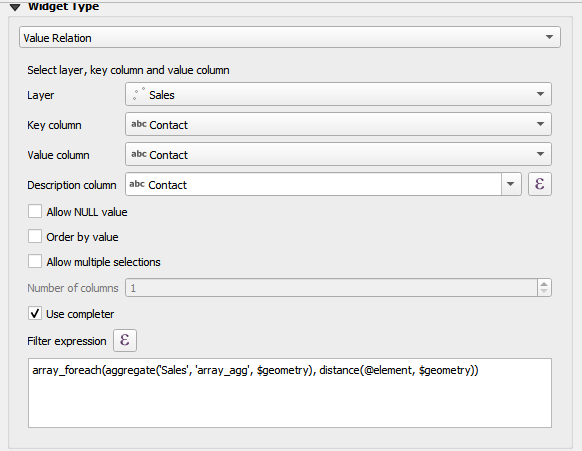Click the 'Description column' label
The width and height of the screenshot is (582, 451).
(x=72, y=185)
